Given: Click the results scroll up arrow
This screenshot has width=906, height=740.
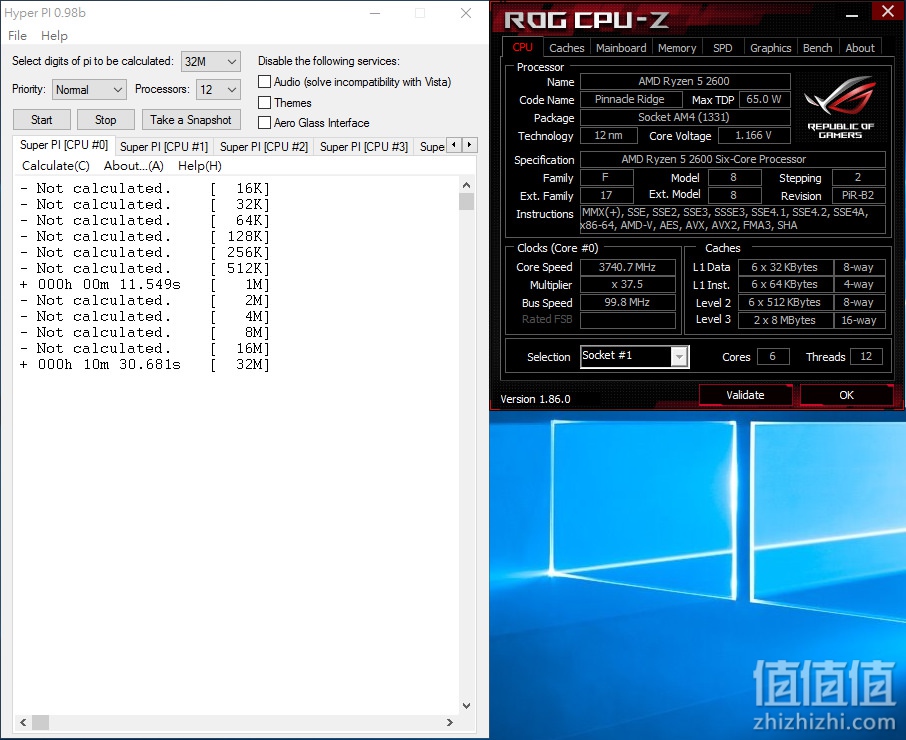Looking at the screenshot, I should [x=467, y=185].
